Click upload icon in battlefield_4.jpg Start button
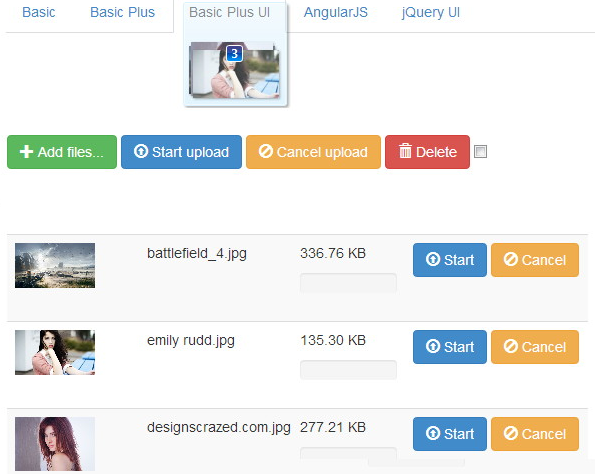The height and width of the screenshot is (474, 597). (x=433, y=259)
